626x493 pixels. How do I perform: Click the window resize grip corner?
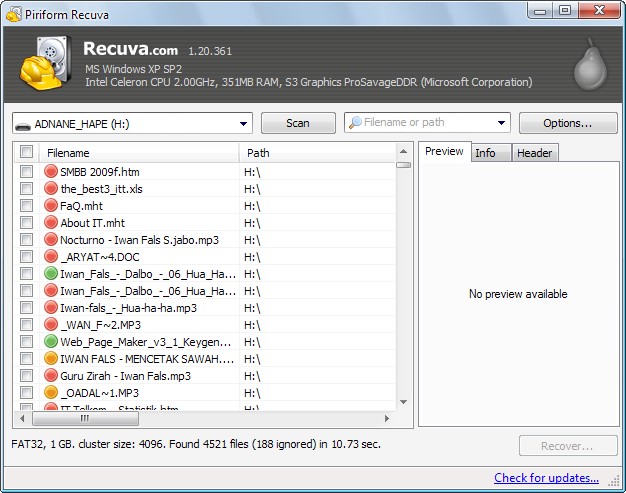tap(614, 481)
